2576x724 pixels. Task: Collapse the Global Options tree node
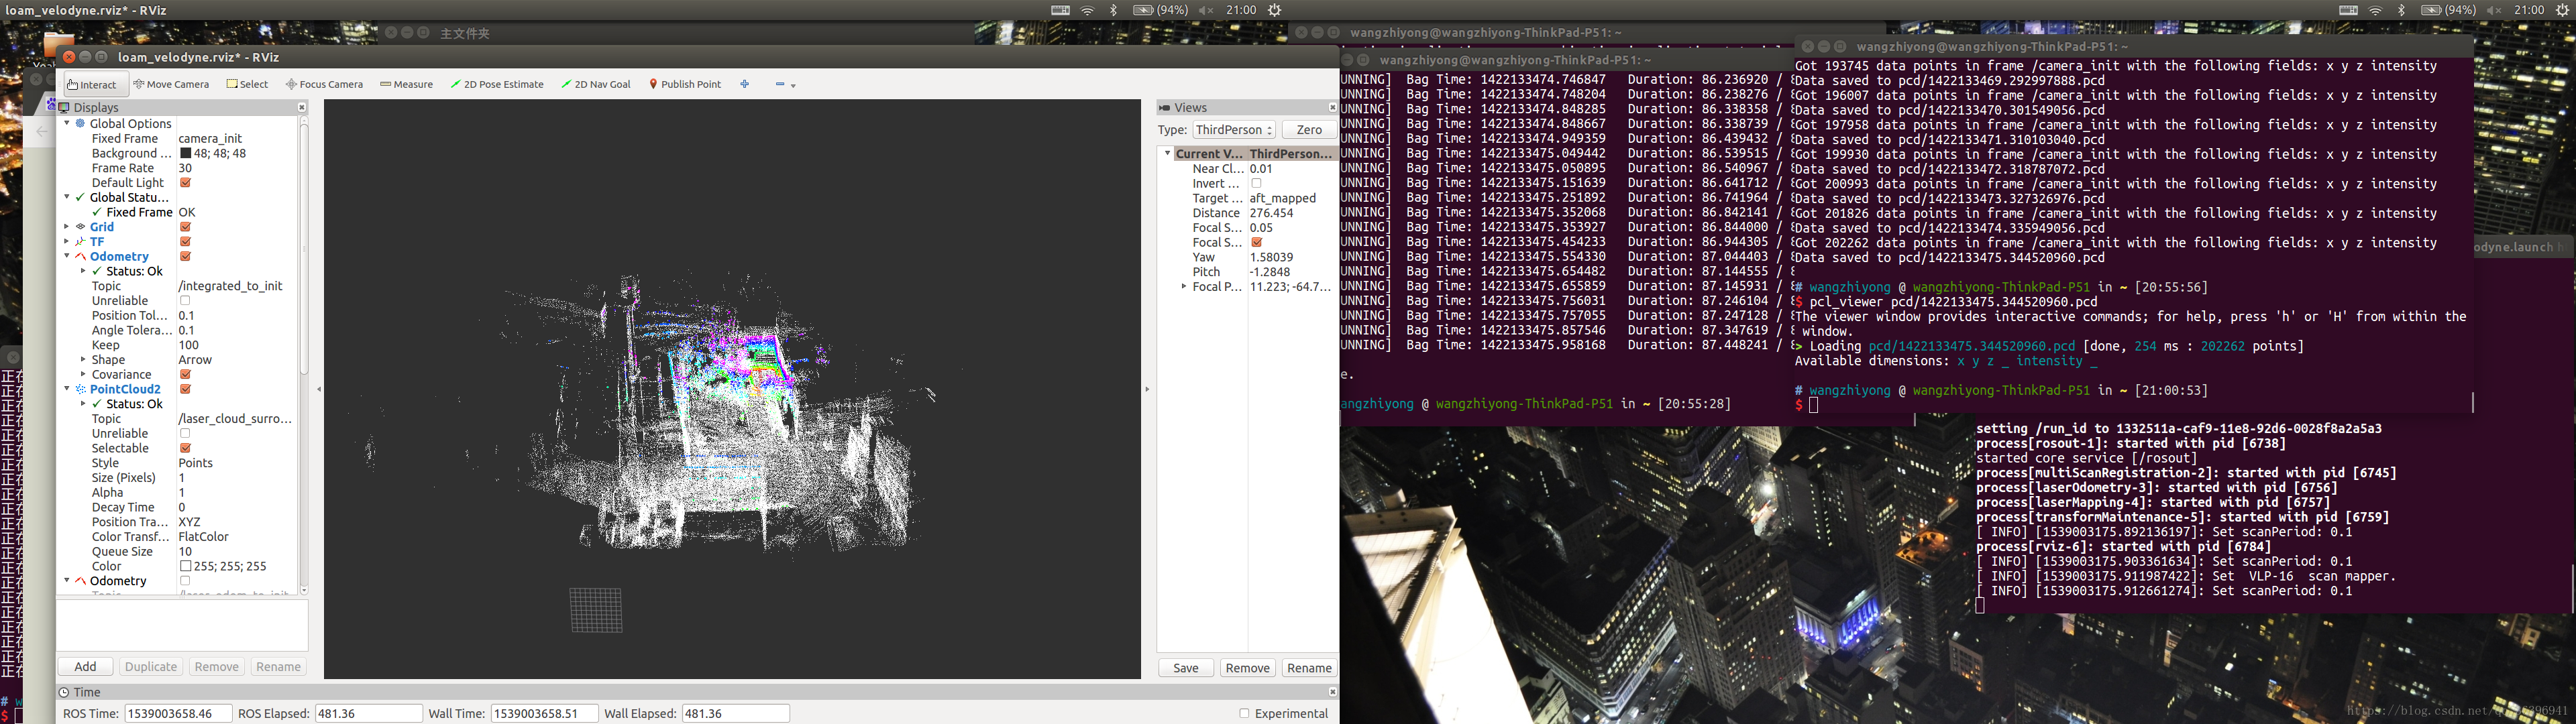click(67, 124)
